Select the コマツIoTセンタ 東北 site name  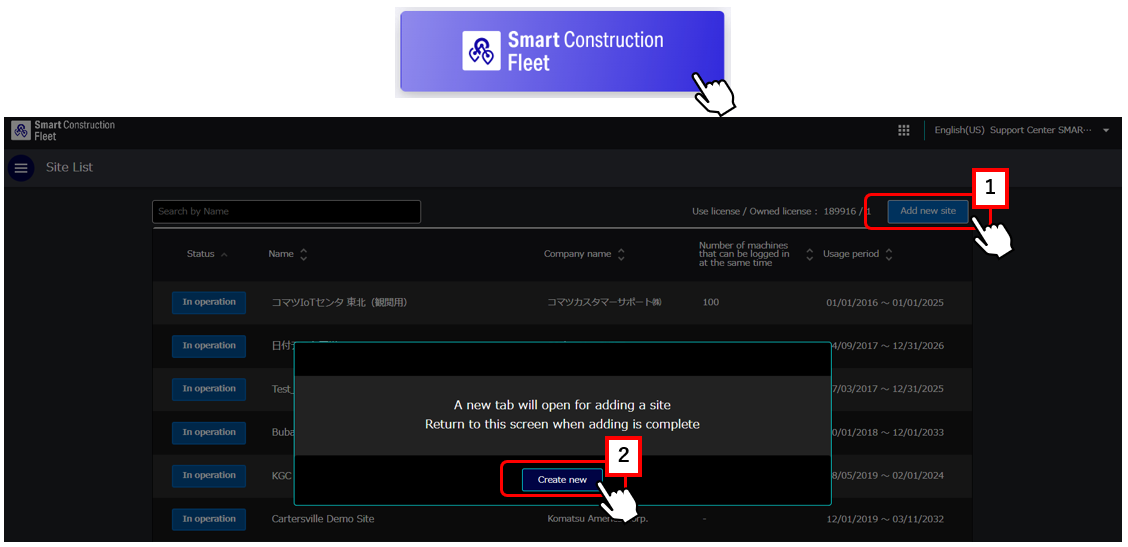[340, 302]
